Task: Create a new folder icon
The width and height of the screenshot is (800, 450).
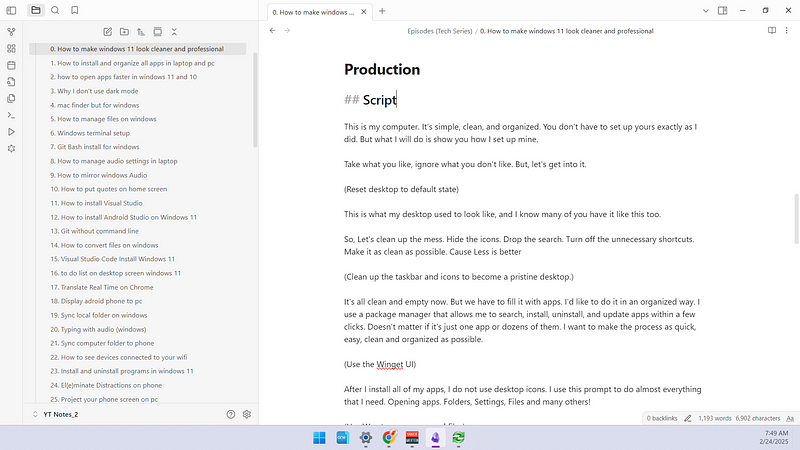Action: (124, 32)
